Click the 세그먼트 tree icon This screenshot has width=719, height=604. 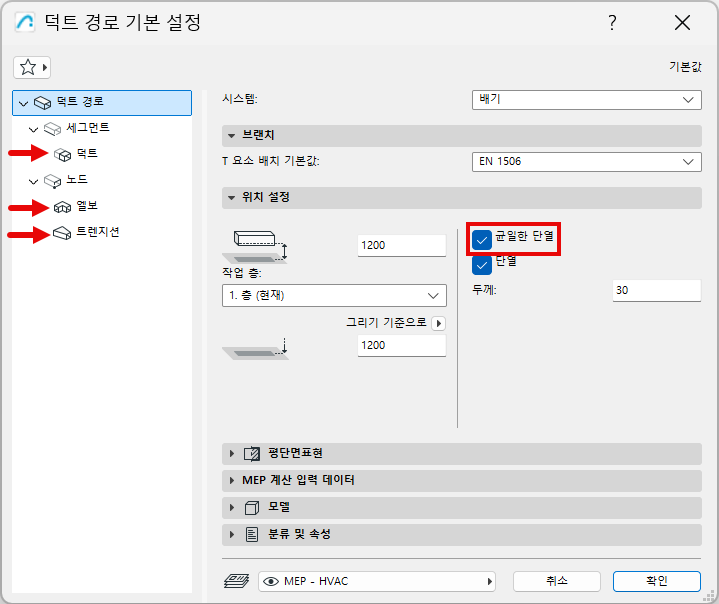tap(52, 129)
